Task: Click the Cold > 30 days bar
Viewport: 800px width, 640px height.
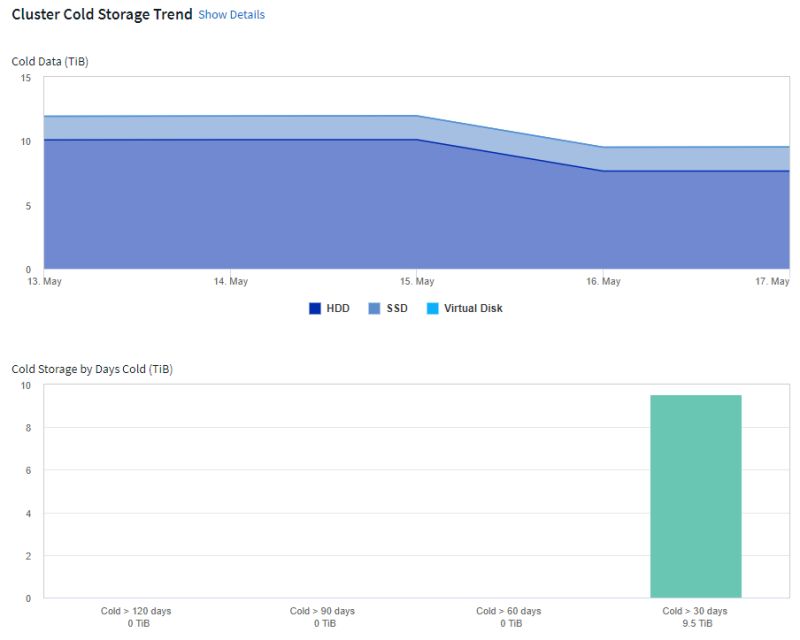Action: (x=696, y=495)
